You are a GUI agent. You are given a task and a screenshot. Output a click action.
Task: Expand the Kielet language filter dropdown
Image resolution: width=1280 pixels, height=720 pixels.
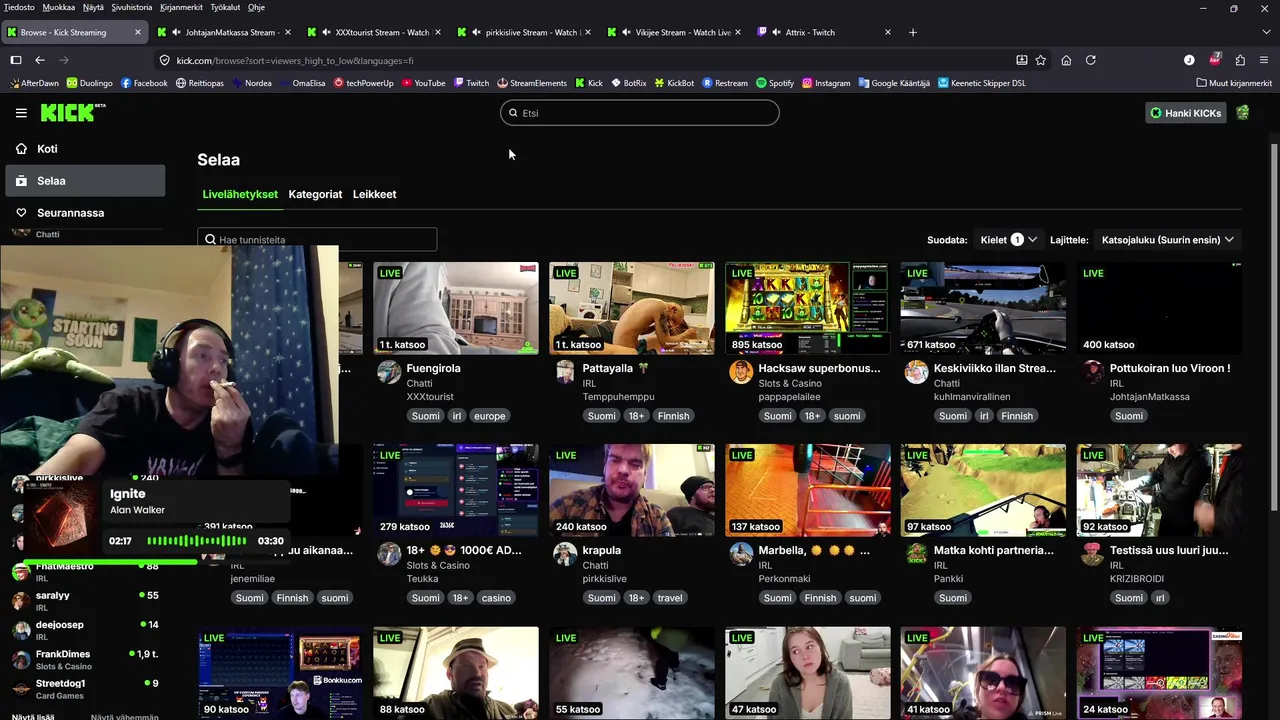[1008, 240]
